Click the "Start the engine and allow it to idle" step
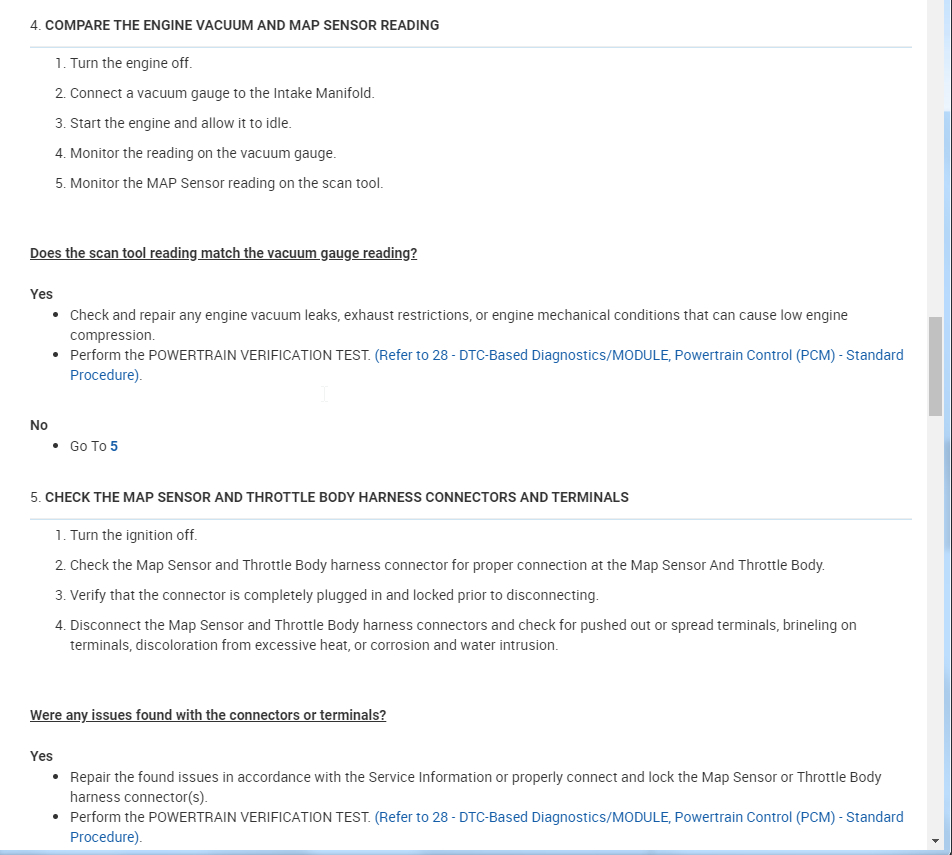 pos(181,123)
